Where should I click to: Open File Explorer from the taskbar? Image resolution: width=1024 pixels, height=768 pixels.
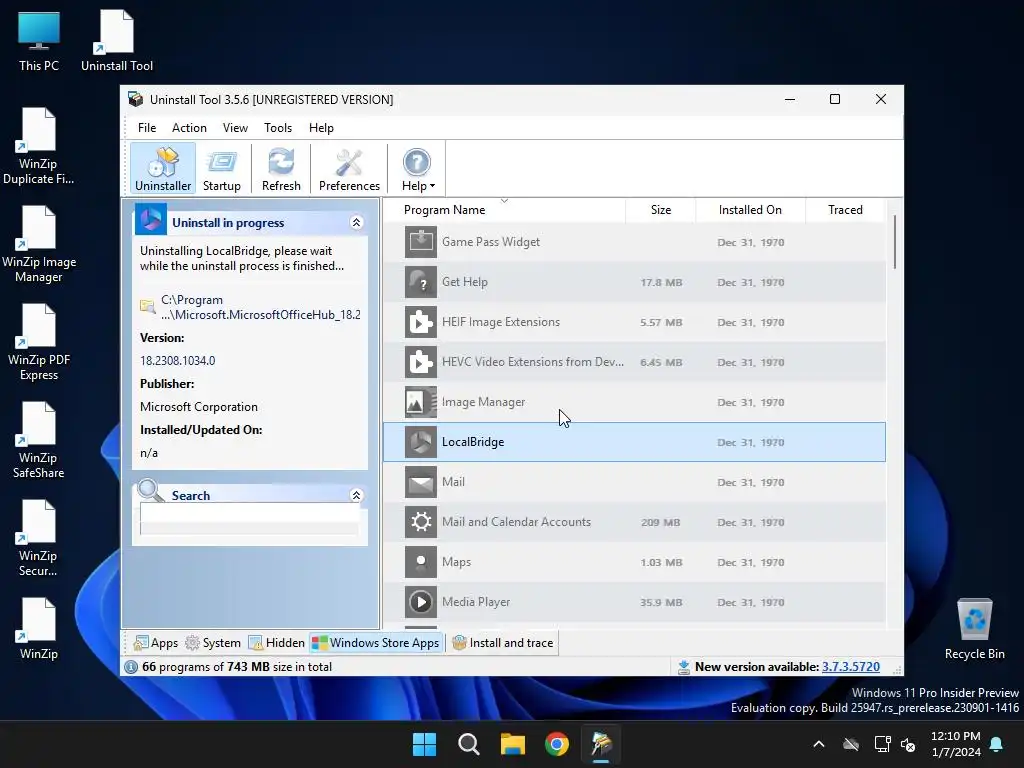(x=513, y=744)
